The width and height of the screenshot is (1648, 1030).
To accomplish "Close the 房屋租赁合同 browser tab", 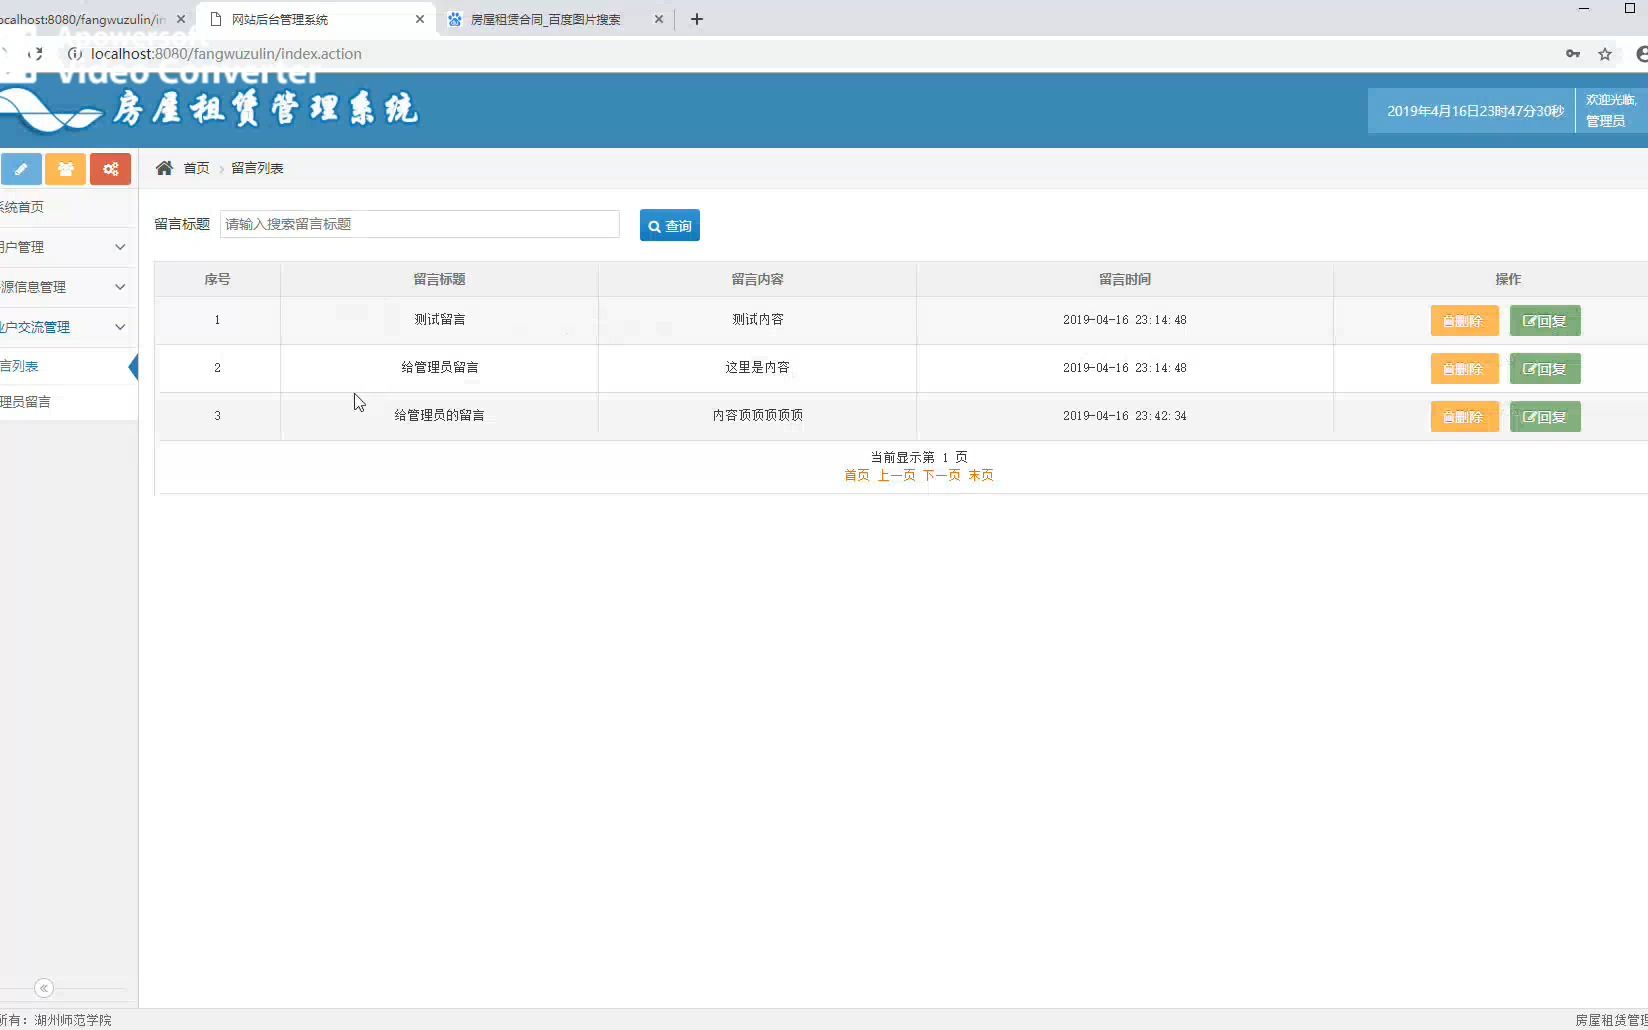I will click(659, 19).
